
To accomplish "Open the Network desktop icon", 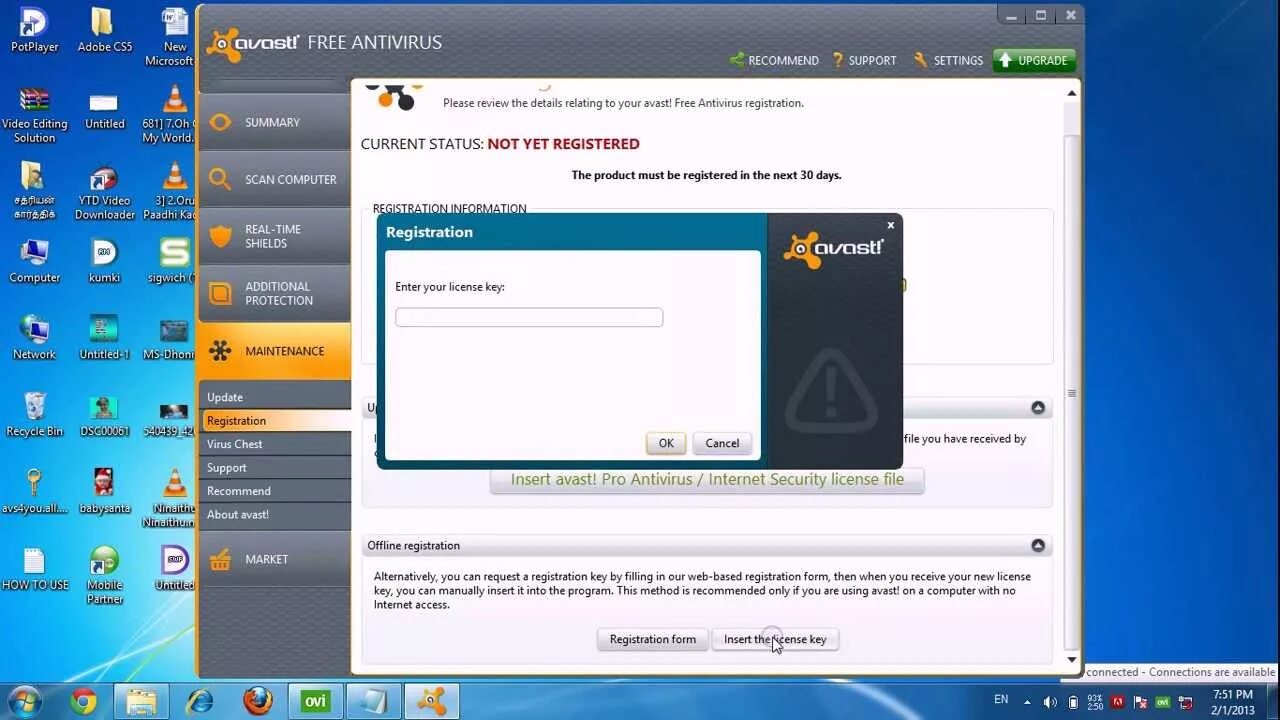I will point(35,337).
